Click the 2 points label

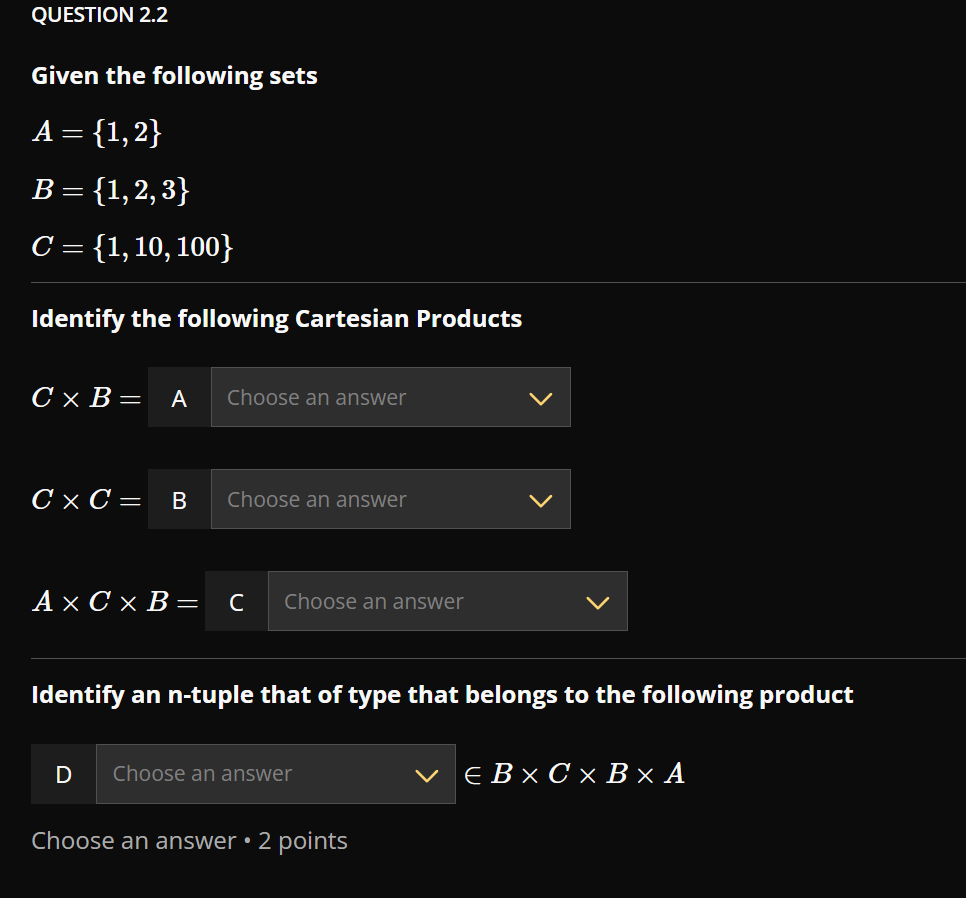(x=303, y=840)
